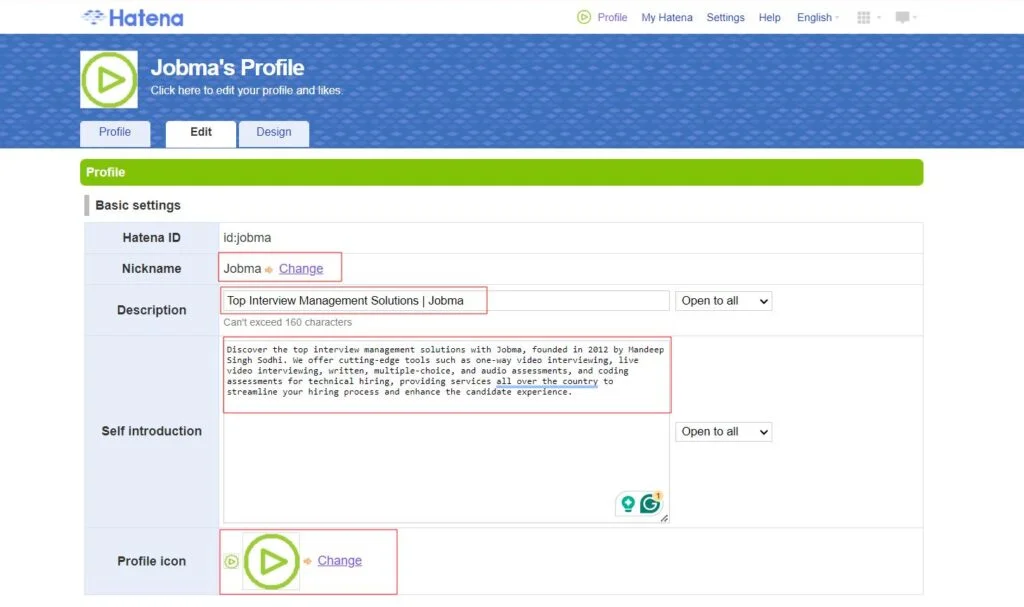Click the large profile icon preview

[x=271, y=561]
